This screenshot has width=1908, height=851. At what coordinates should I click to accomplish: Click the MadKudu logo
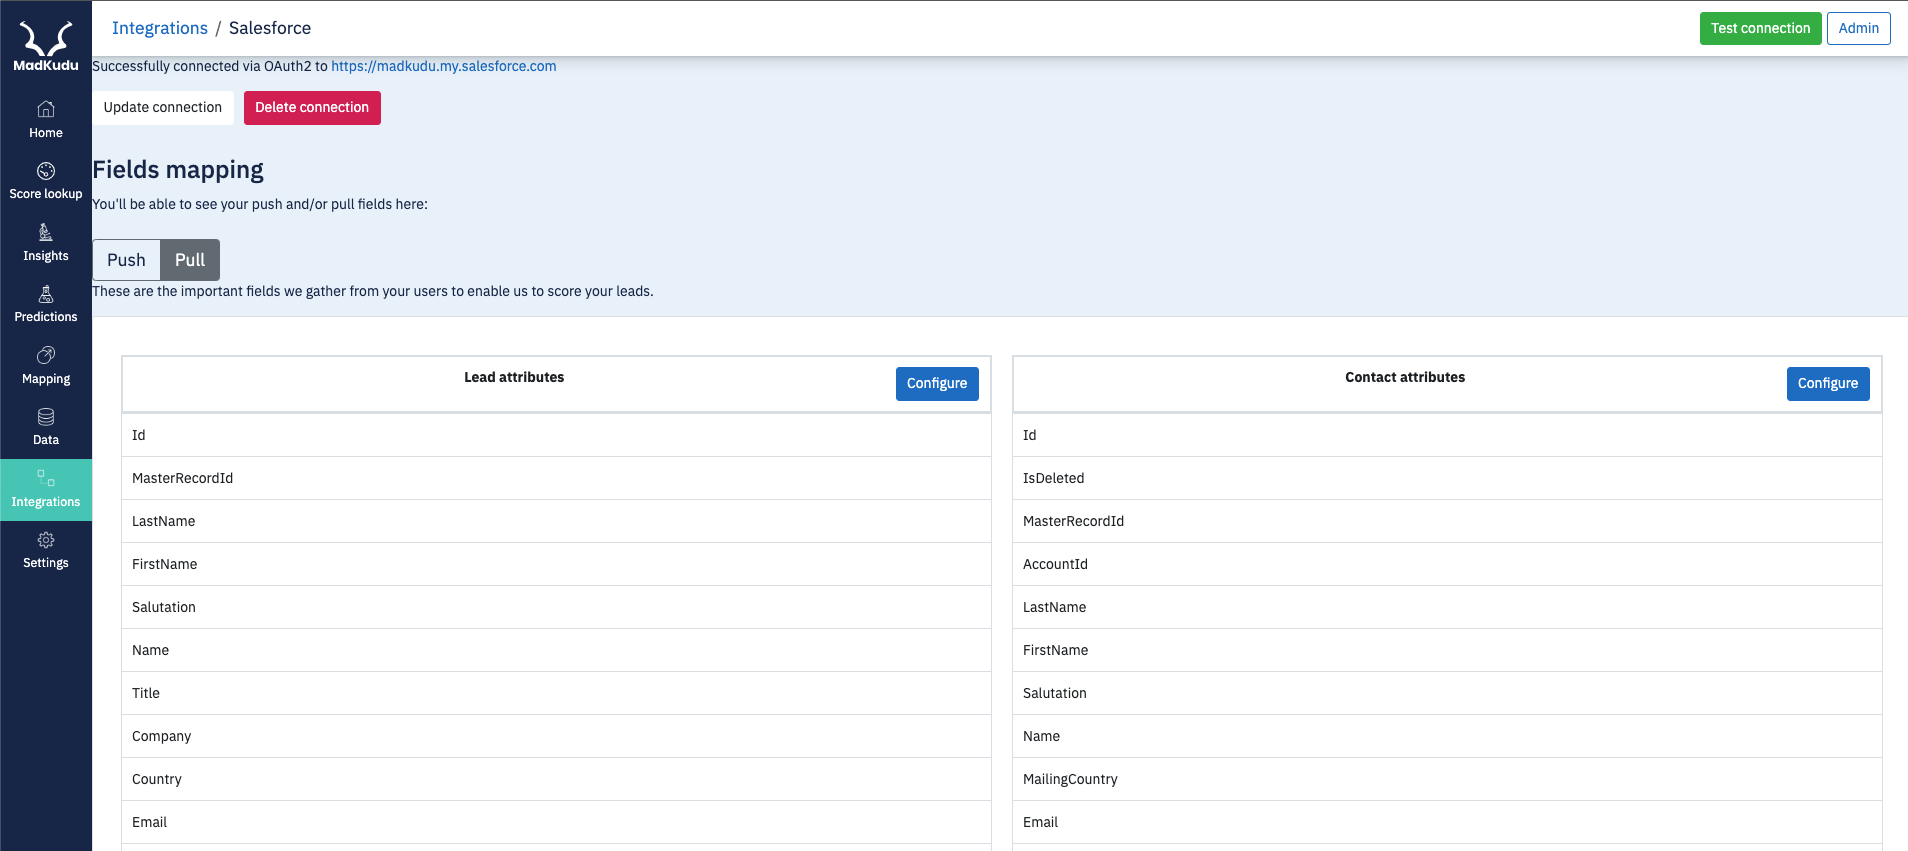46,46
